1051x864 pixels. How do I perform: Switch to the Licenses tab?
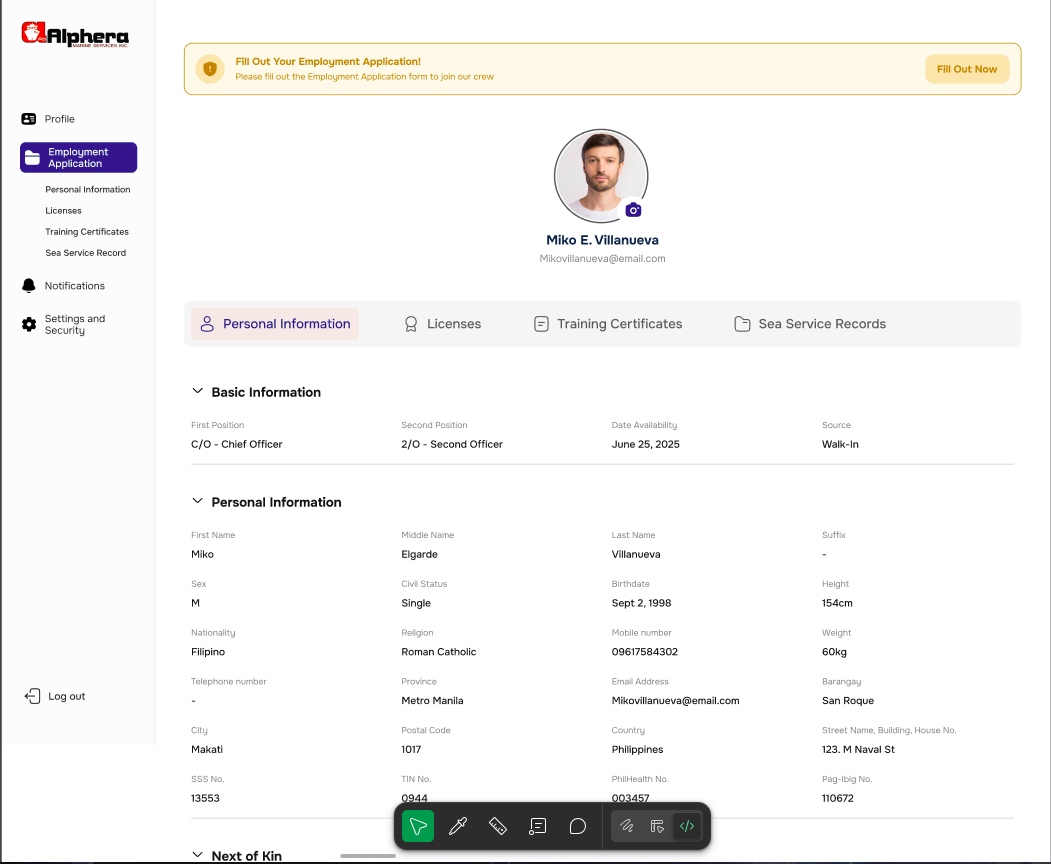click(x=442, y=324)
